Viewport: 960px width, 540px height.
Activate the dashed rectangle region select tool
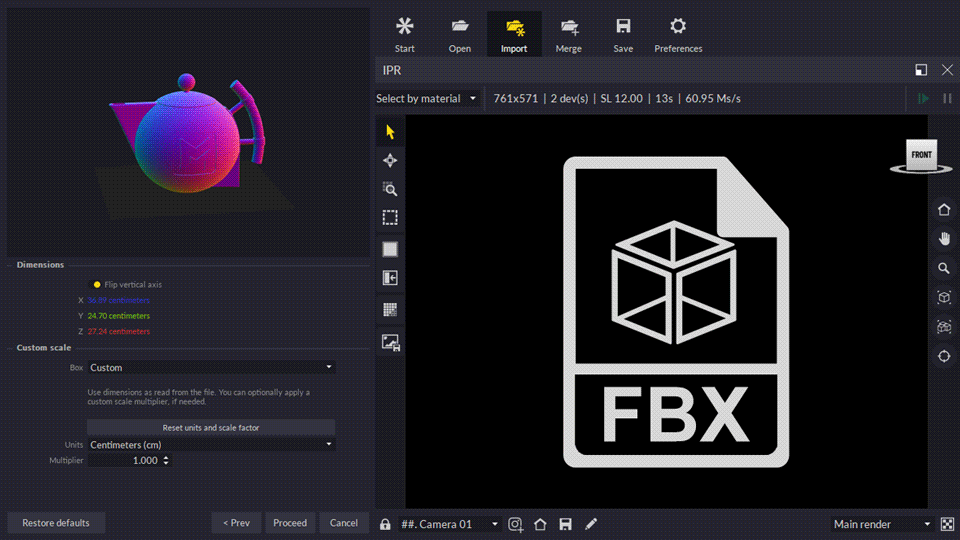point(390,218)
